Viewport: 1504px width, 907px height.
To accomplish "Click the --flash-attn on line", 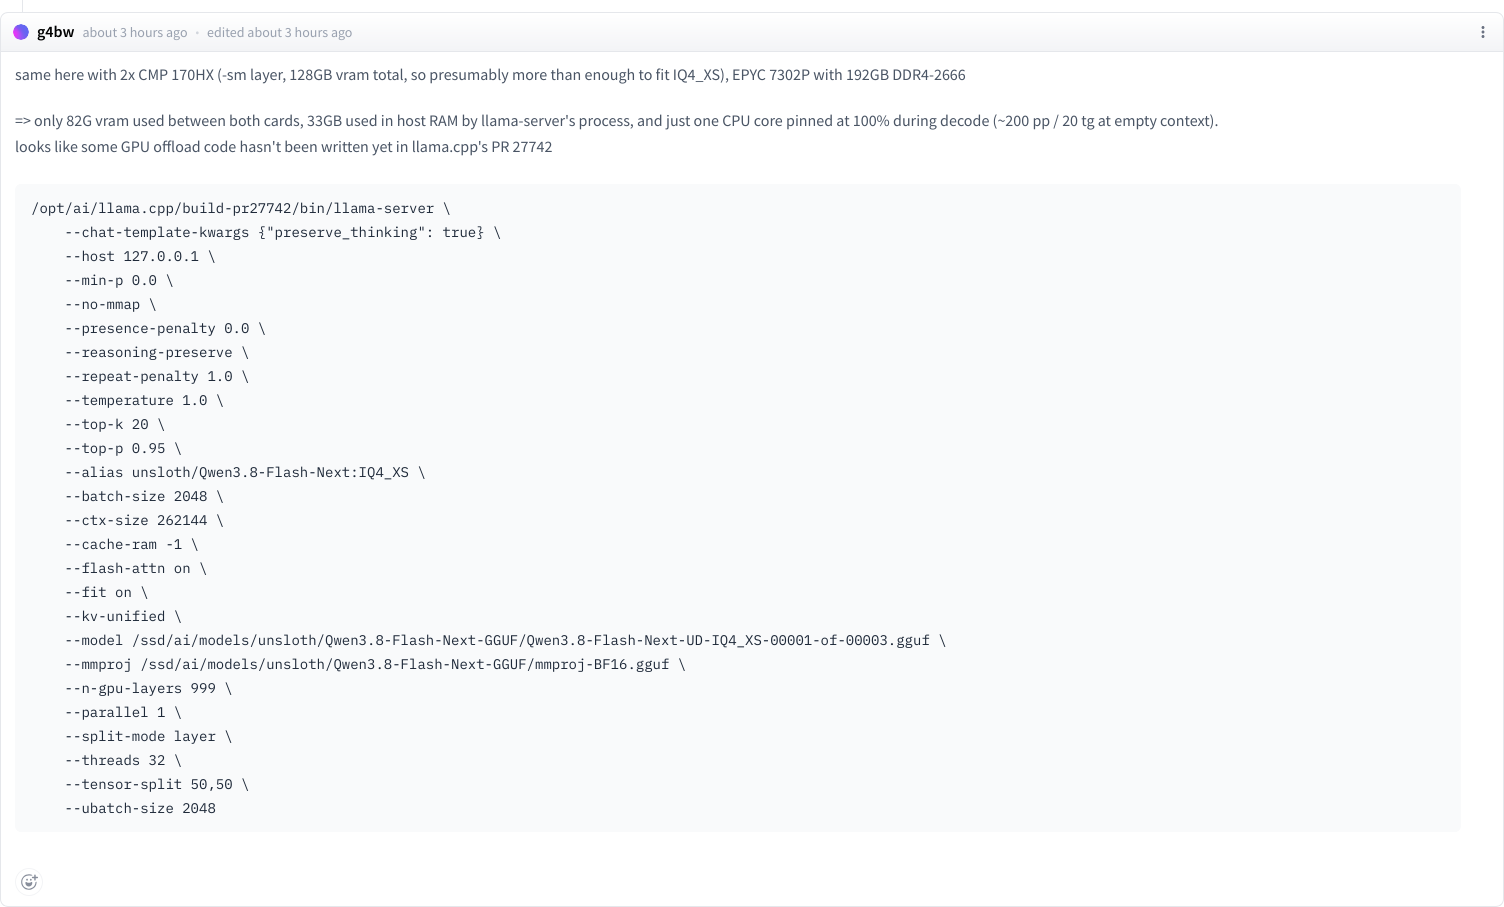I will 136,568.
